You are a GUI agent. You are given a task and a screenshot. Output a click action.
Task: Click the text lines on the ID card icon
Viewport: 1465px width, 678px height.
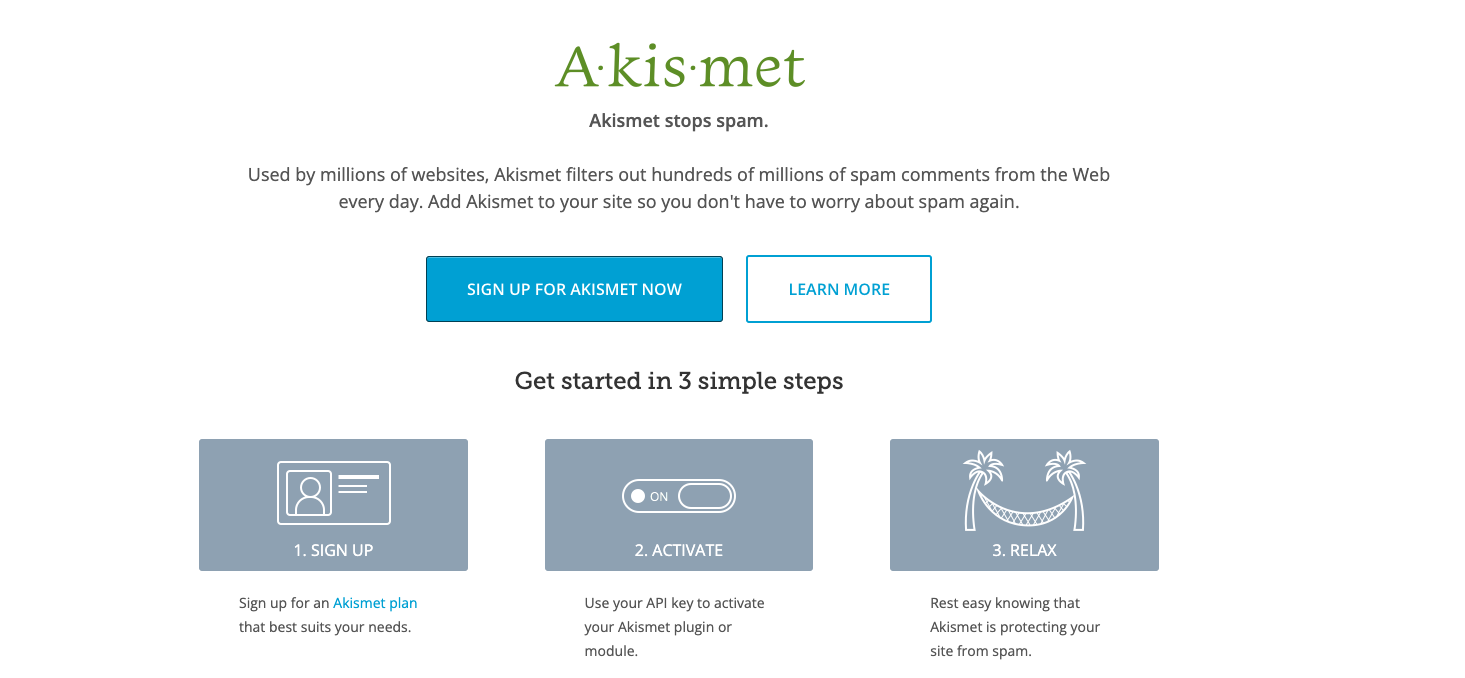point(358,483)
